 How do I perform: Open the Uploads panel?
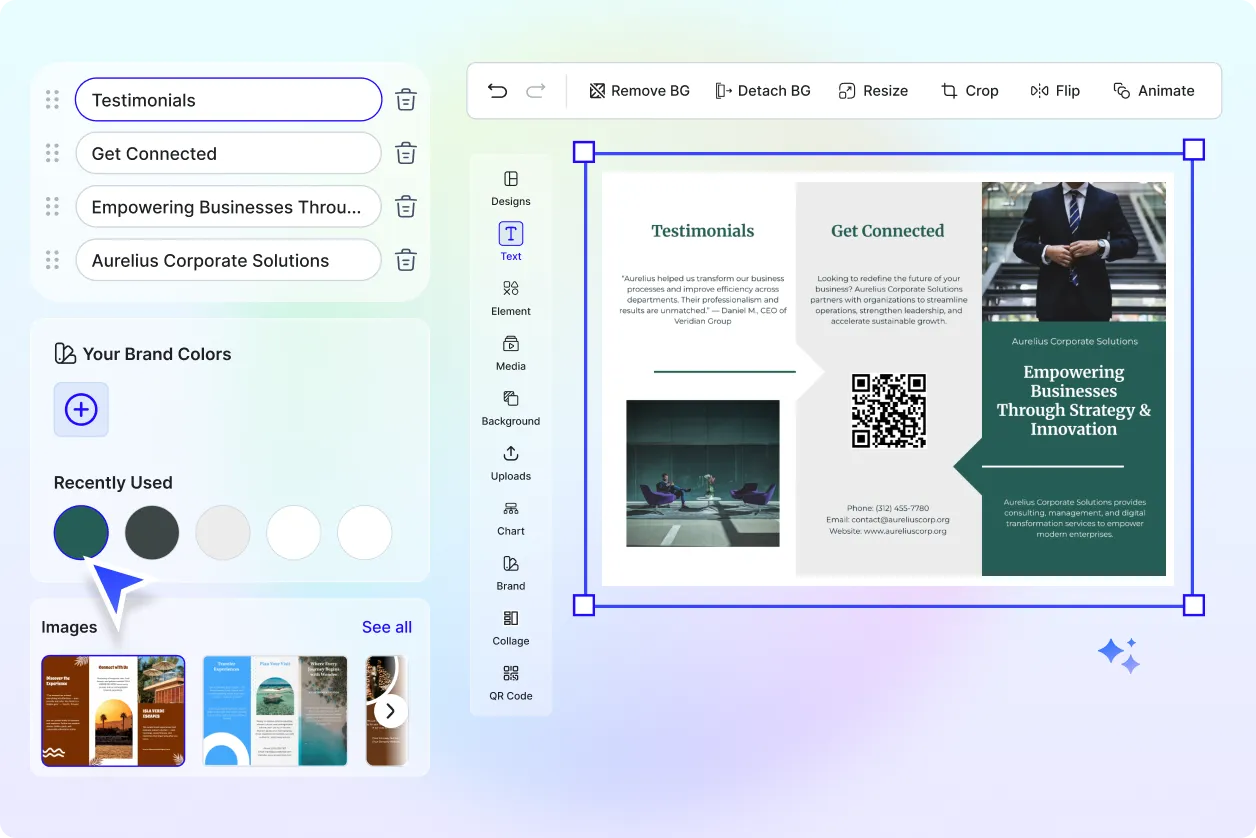click(x=510, y=464)
